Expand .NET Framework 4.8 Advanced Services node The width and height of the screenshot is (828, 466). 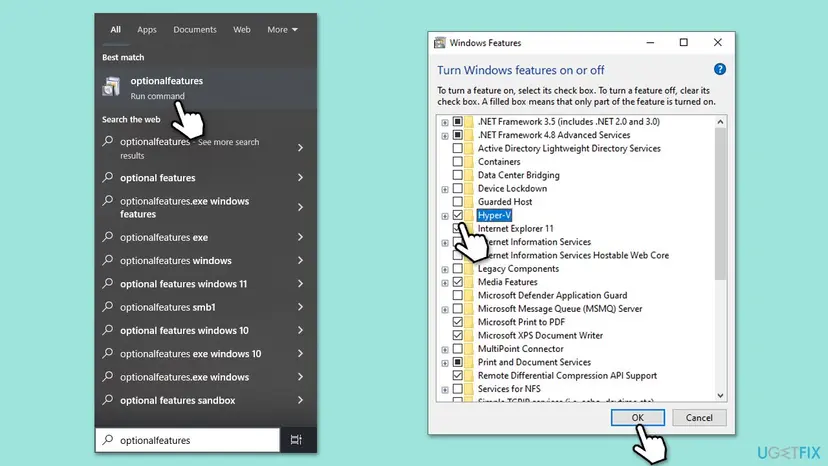tap(445, 136)
